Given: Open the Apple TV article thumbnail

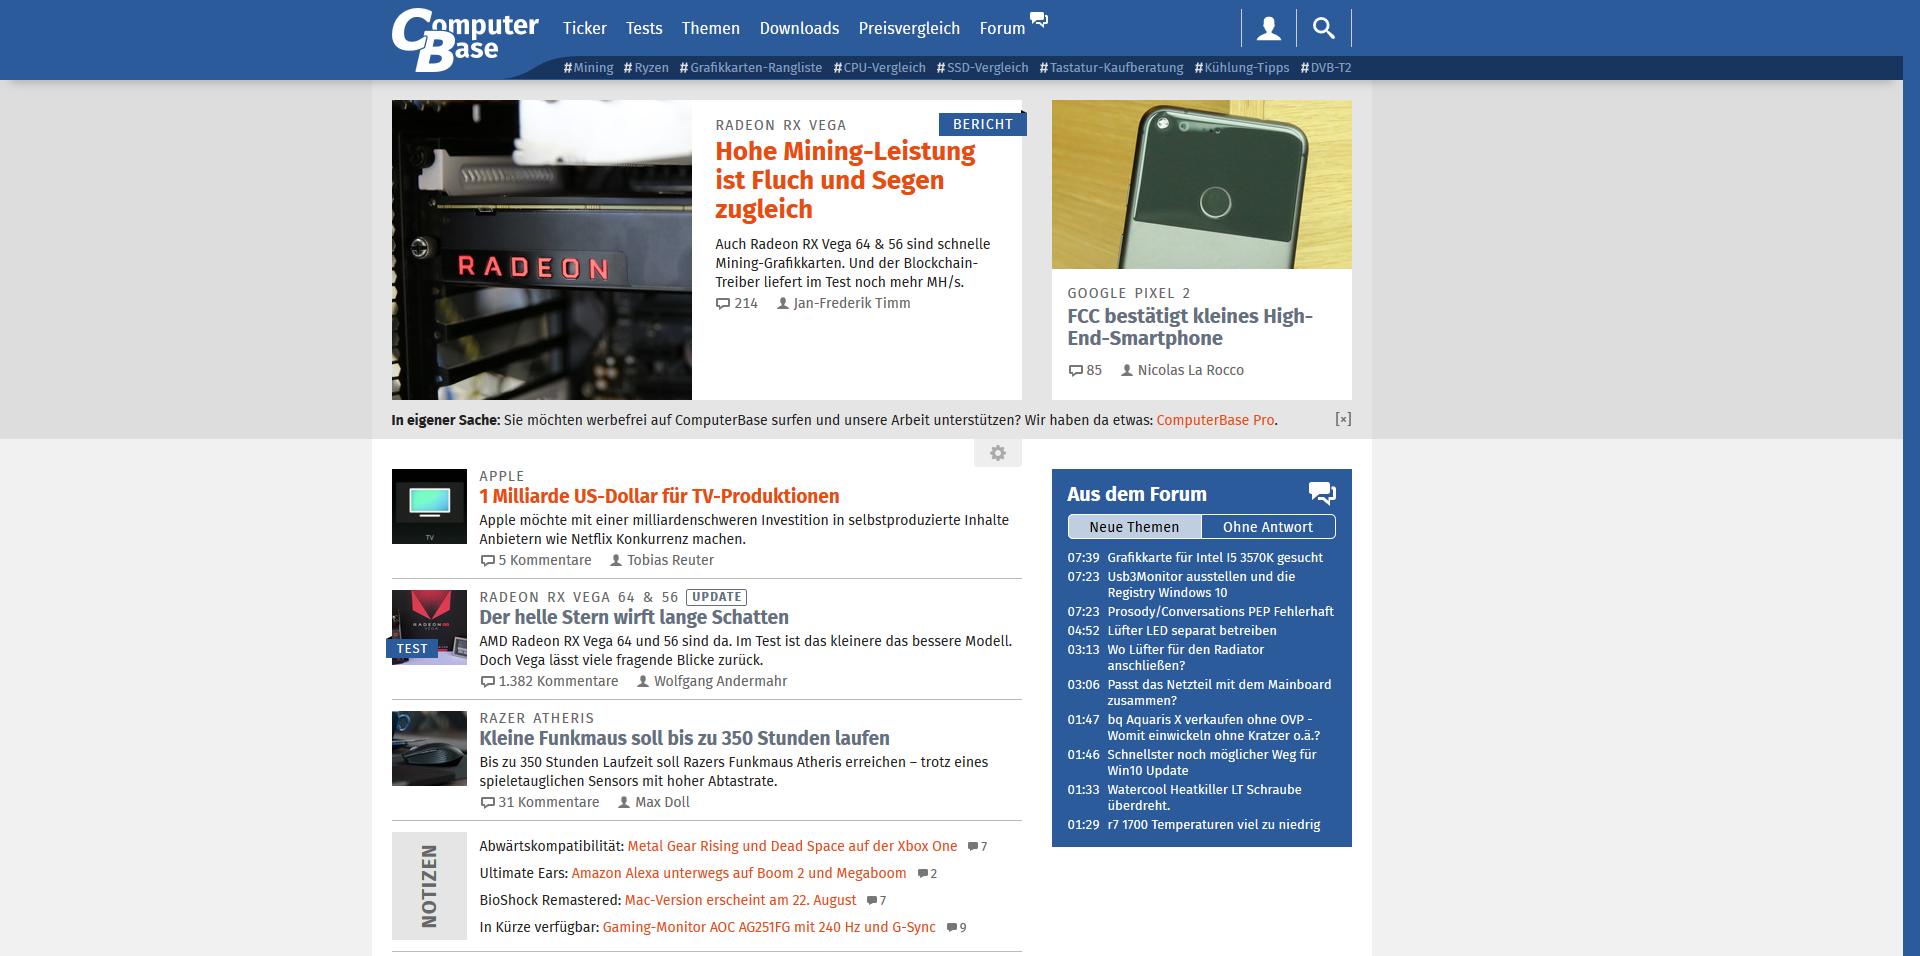Looking at the screenshot, I should (429, 506).
